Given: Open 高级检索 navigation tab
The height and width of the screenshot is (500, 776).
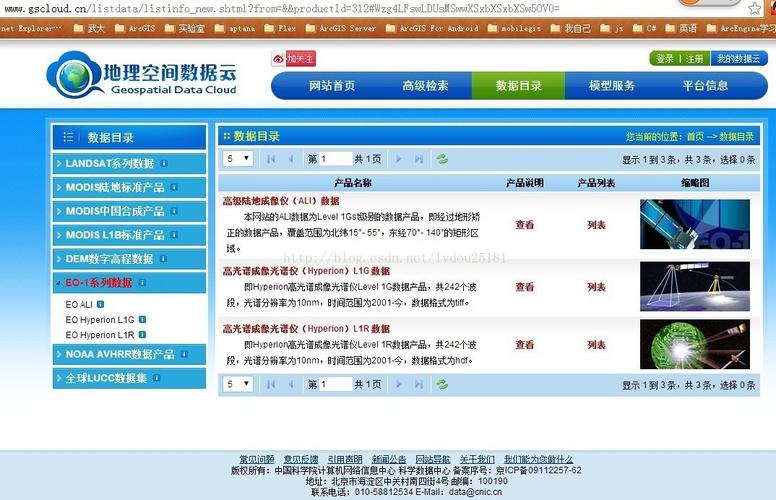Looking at the screenshot, I should point(425,86).
